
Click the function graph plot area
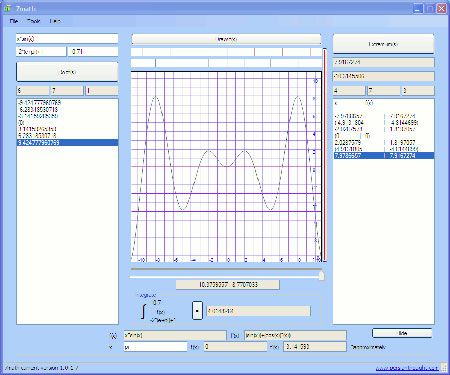(x=226, y=166)
